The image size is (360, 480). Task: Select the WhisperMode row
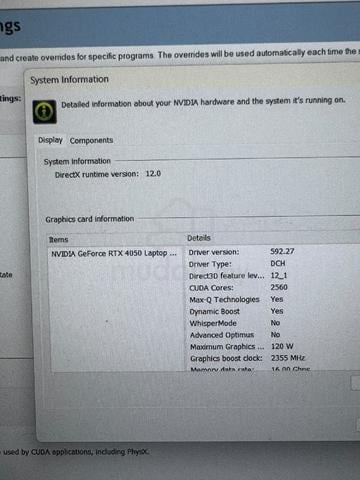click(273, 323)
